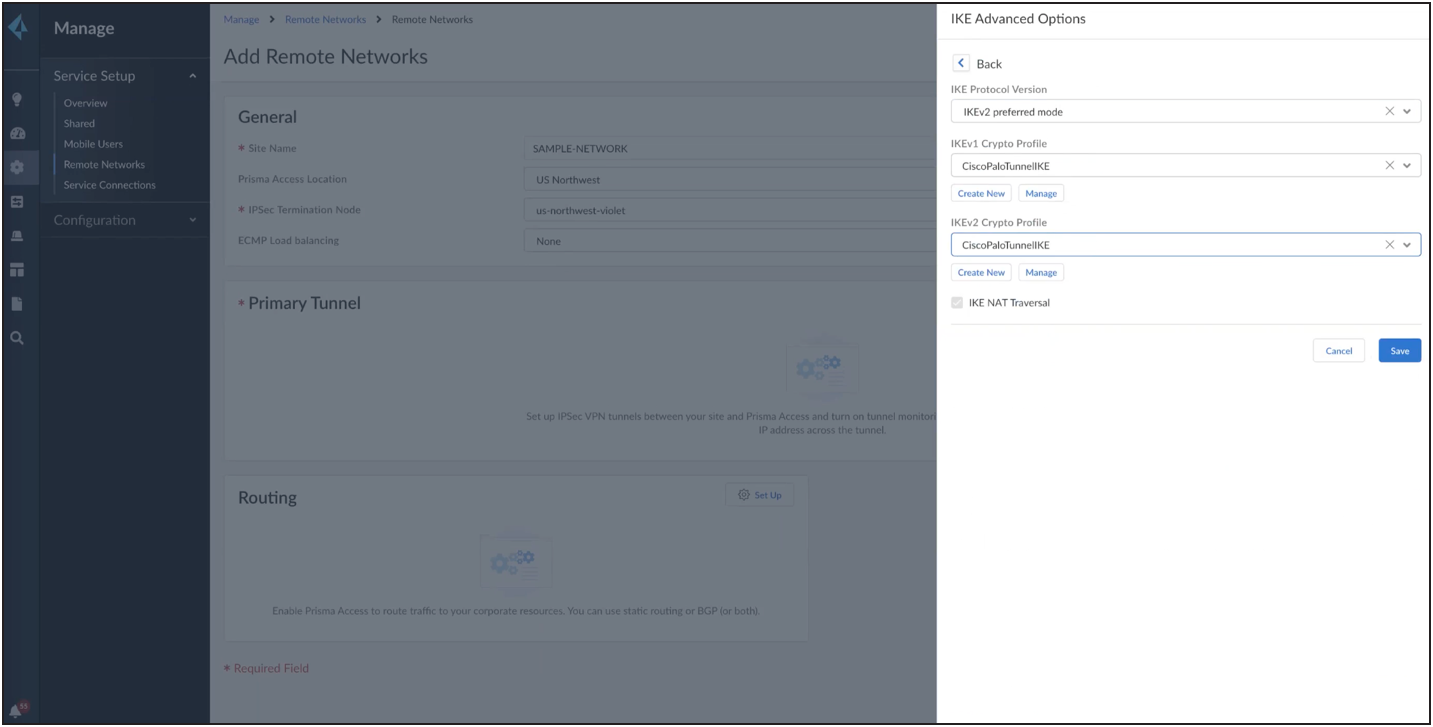This screenshot has height=727, width=1433.
Task: Click the Routing Set Up button
Action: pos(760,495)
